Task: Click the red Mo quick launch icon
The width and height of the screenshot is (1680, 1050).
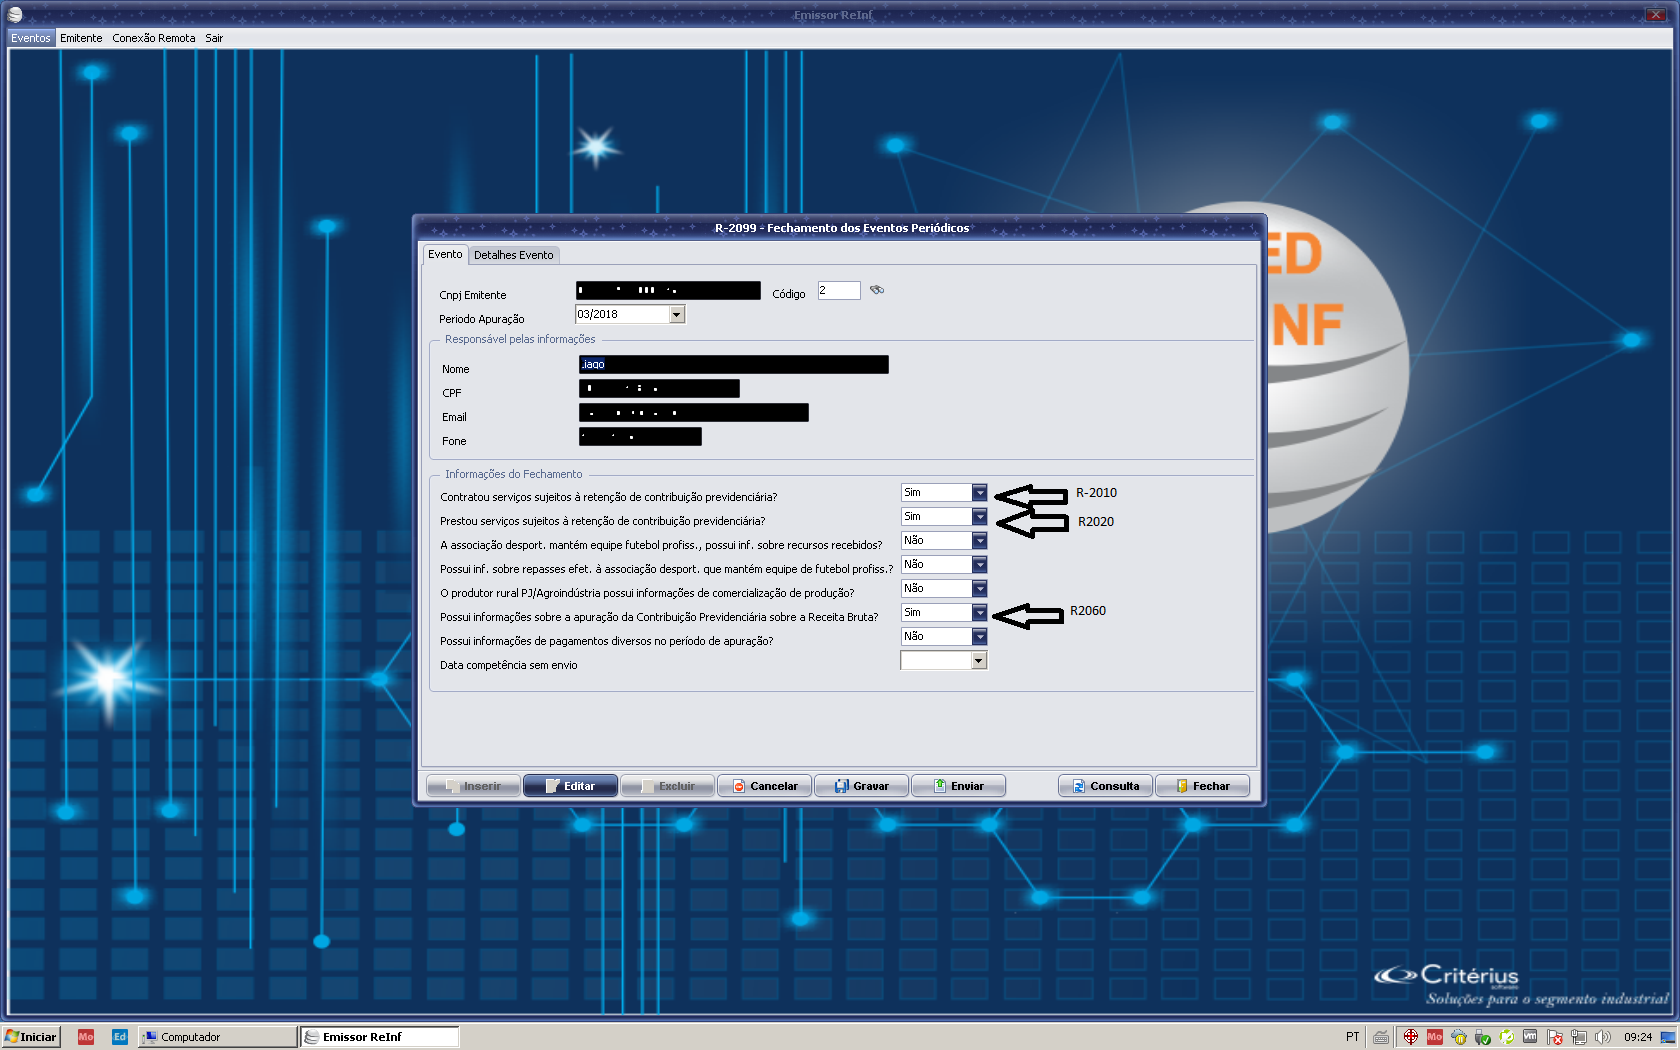Action: point(86,1037)
